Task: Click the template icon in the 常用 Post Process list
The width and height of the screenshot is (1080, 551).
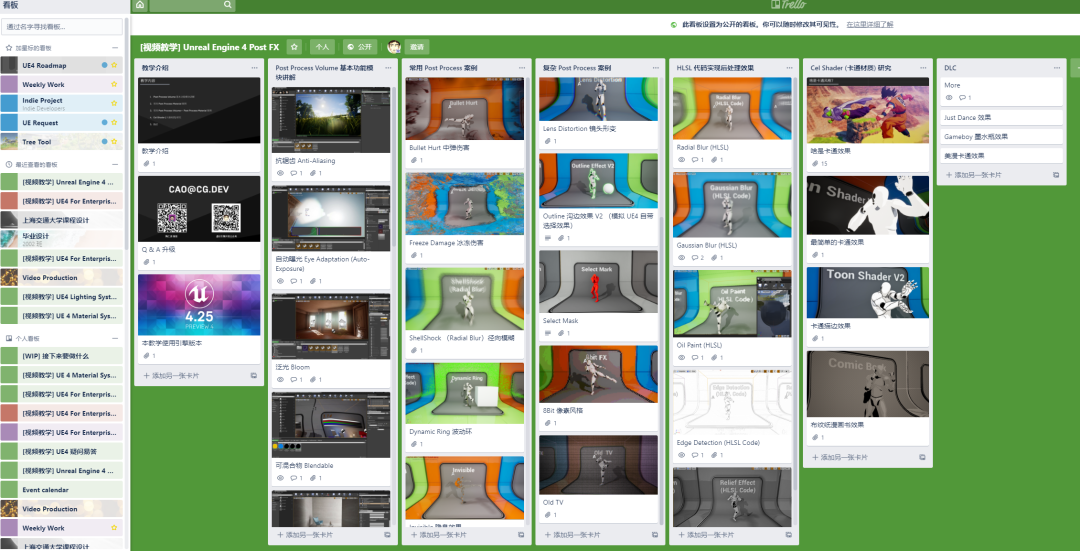Action: (x=521, y=534)
